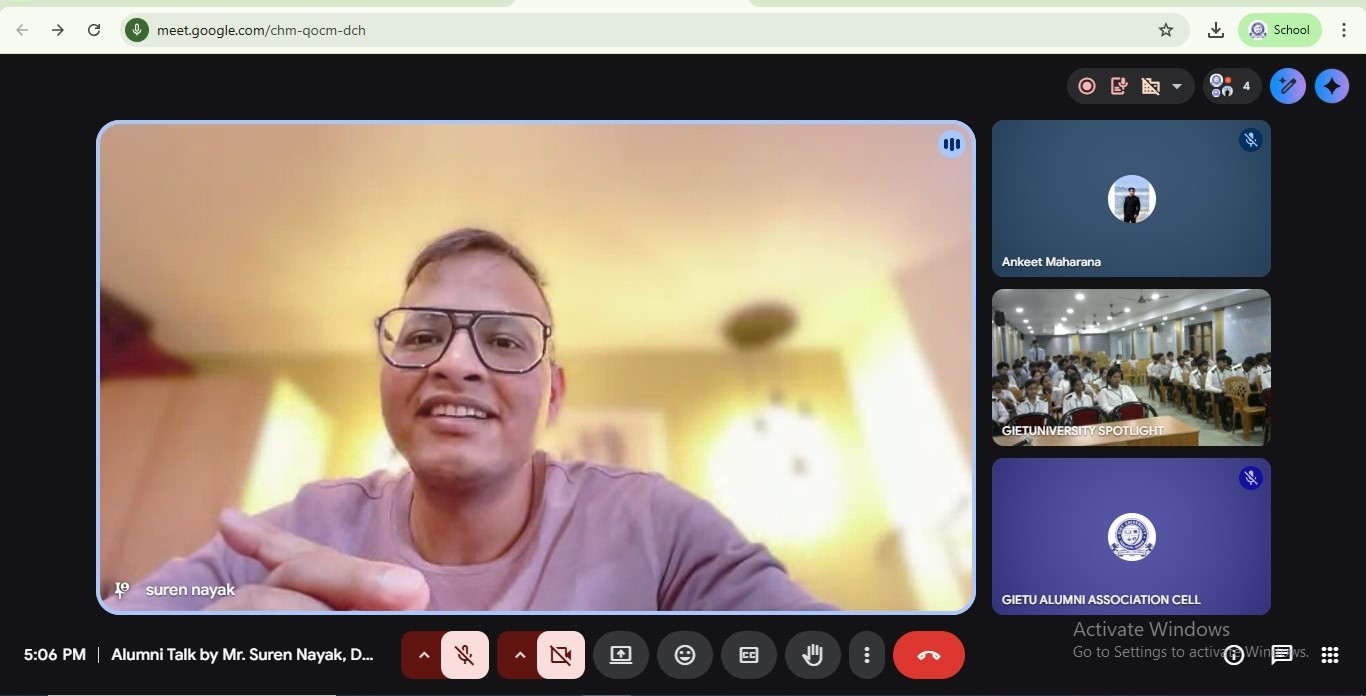Turn on the camera
Screen dimensions: 1366x696
point(561,655)
